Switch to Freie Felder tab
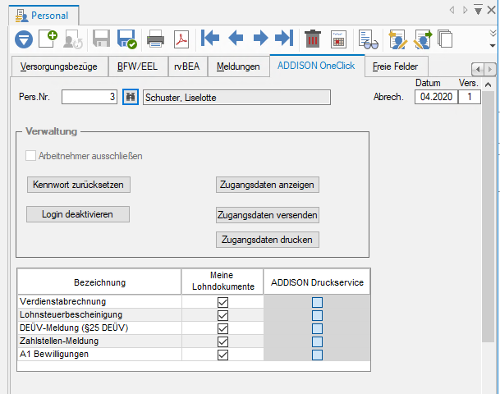500x394 pixels. pyautogui.click(x=396, y=67)
